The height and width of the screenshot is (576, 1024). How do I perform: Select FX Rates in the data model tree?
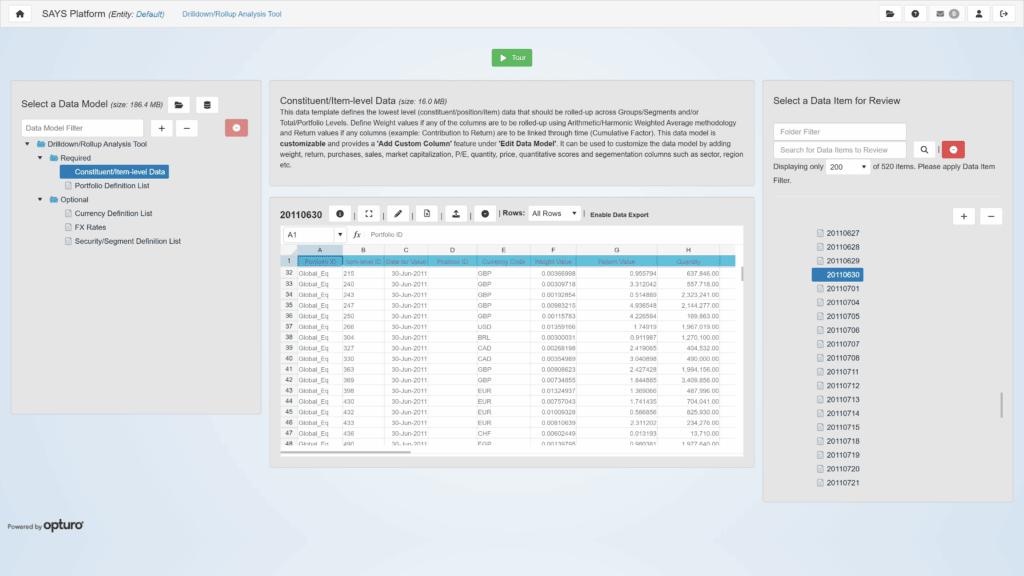(x=91, y=227)
